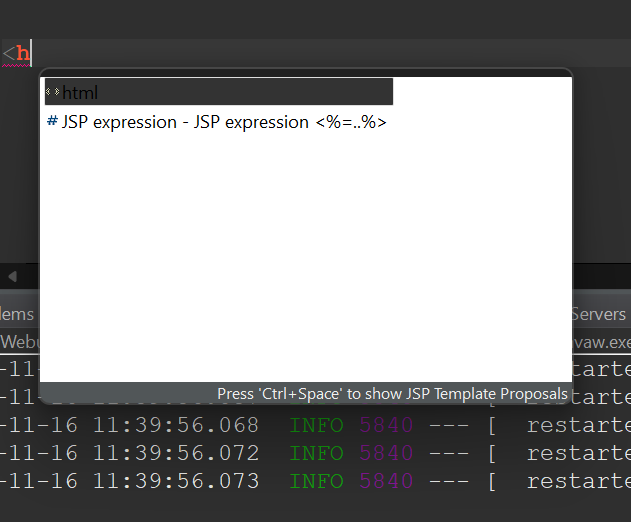
Task: Click the console title starting with Webu
Action: pos(18,342)
